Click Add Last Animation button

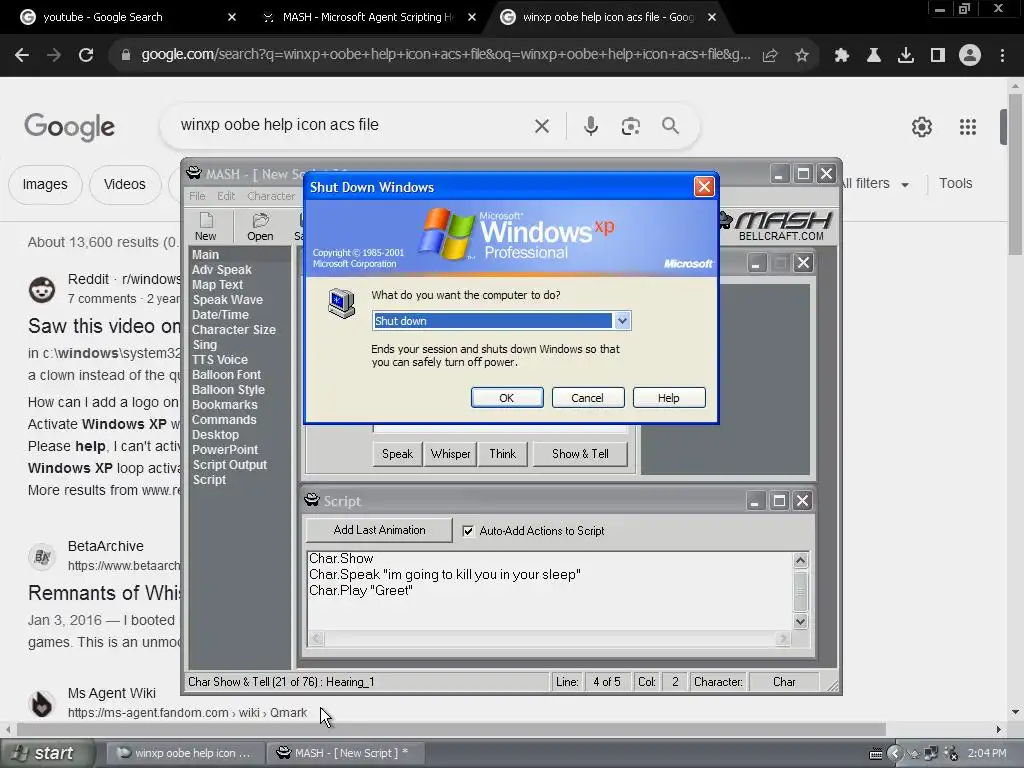coord(379,530)
